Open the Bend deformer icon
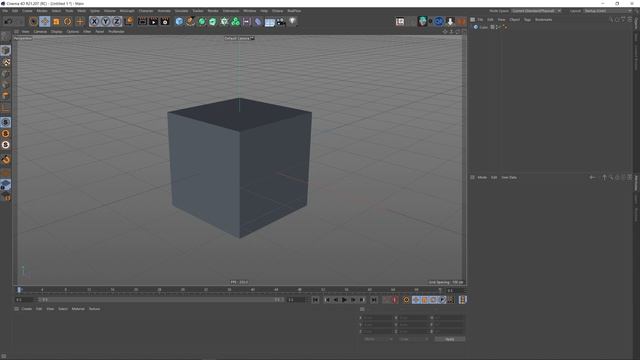This screenshot has width=640, height=360. click(x=258, y=21)
